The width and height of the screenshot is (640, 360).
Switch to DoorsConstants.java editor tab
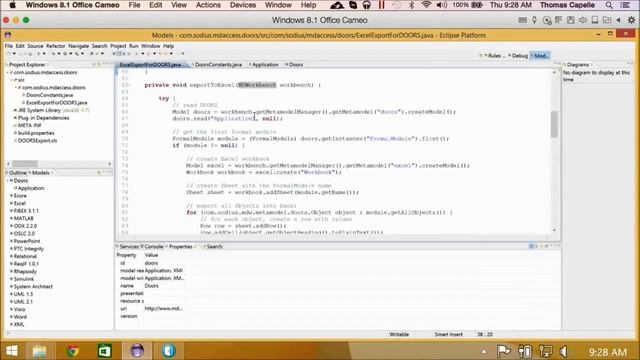click(218, 64)
